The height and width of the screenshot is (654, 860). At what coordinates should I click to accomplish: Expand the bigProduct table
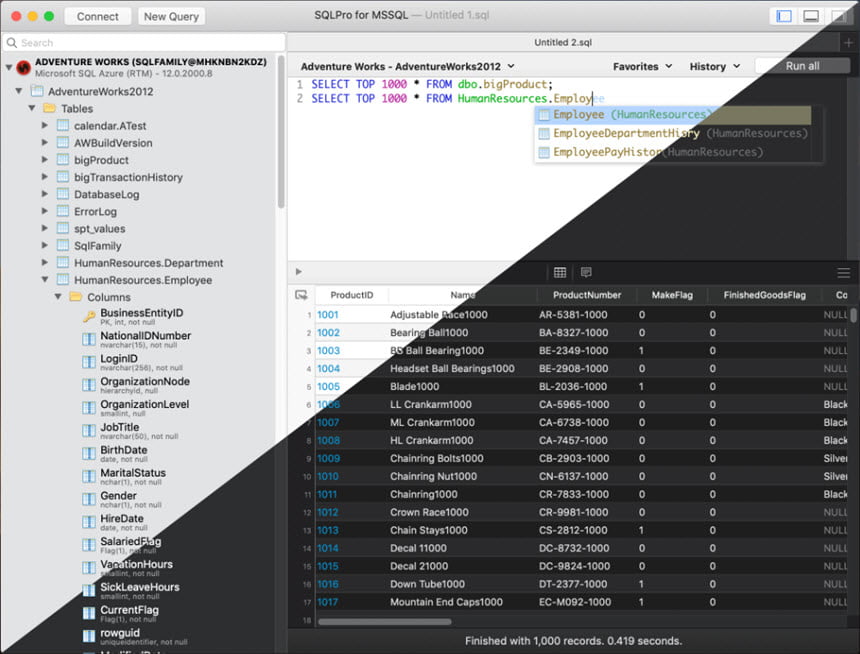[45, 160]
